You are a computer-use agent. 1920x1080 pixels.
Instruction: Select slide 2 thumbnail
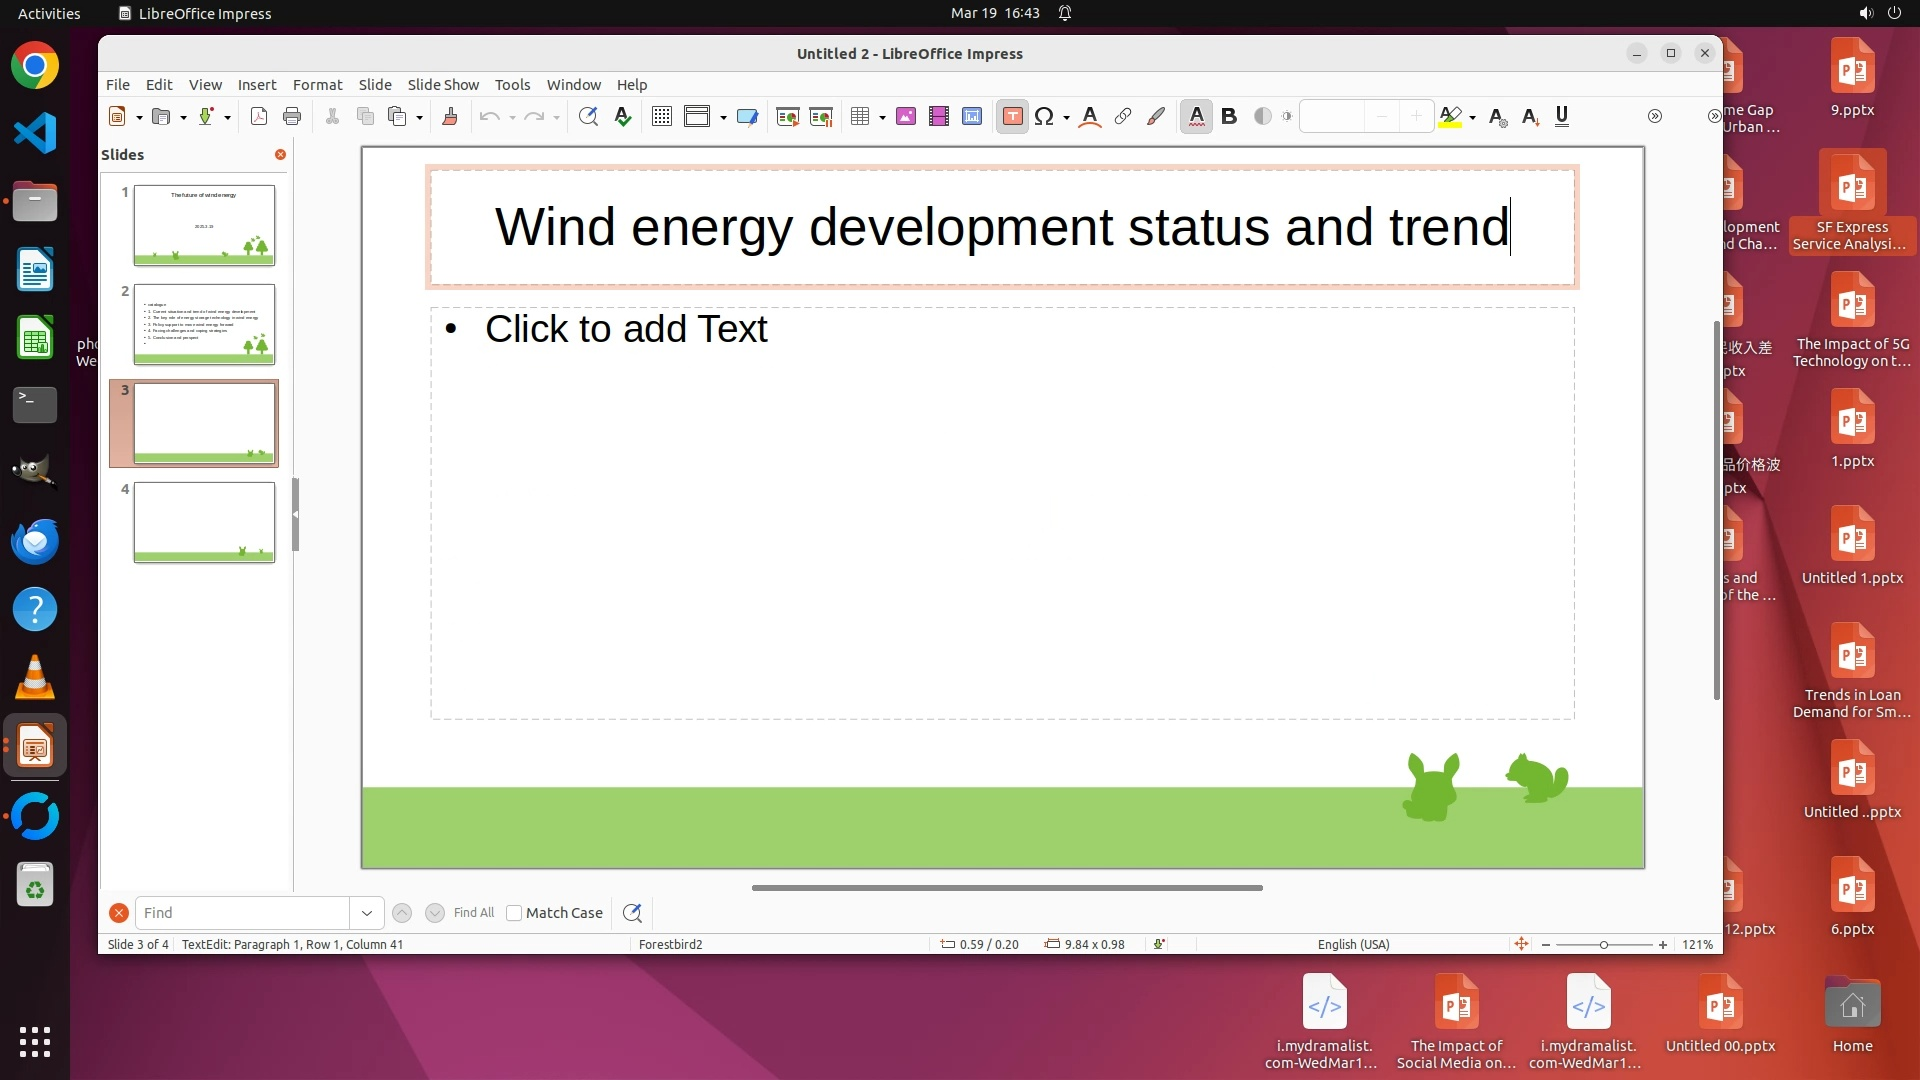point(204,324)
